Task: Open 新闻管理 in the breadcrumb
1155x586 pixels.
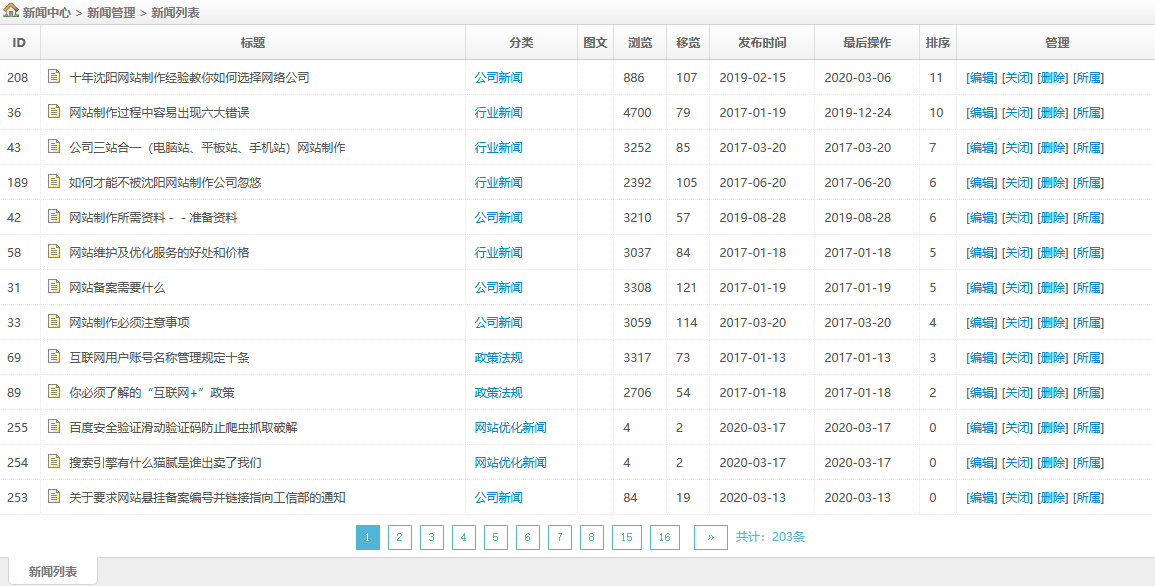Action: coord(111,13)
